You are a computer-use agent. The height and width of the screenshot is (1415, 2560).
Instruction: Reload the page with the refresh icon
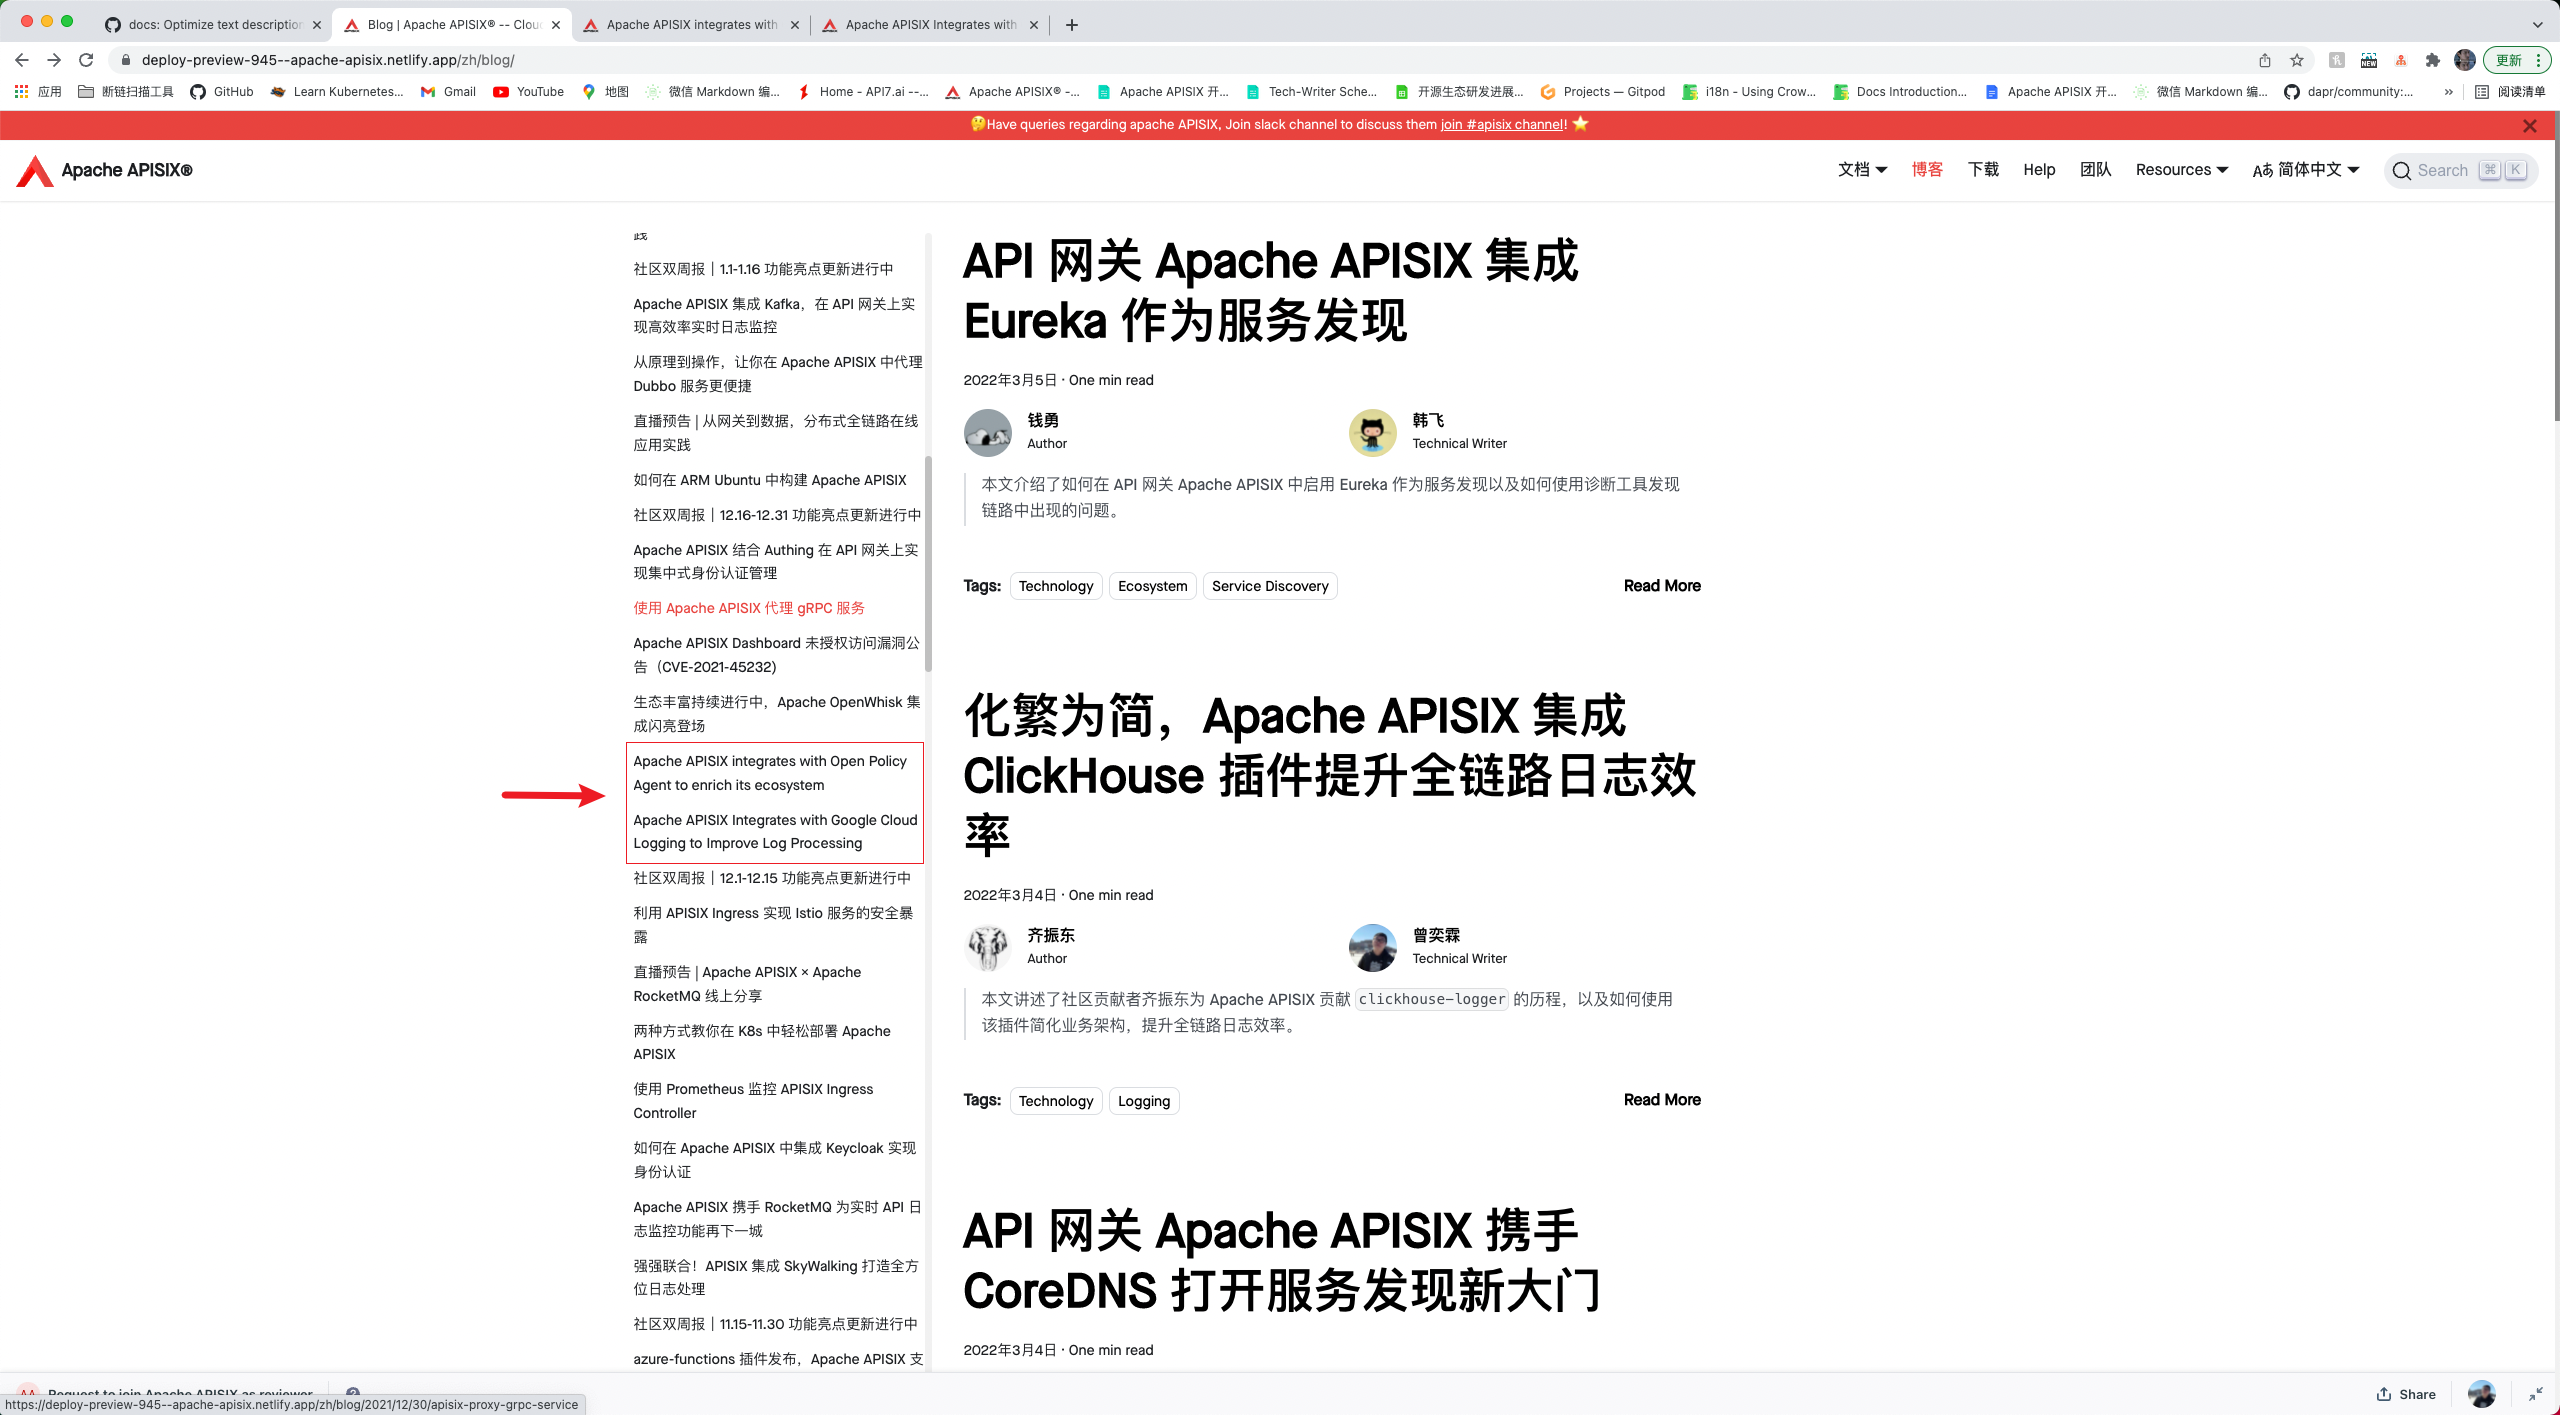[86, 60]
